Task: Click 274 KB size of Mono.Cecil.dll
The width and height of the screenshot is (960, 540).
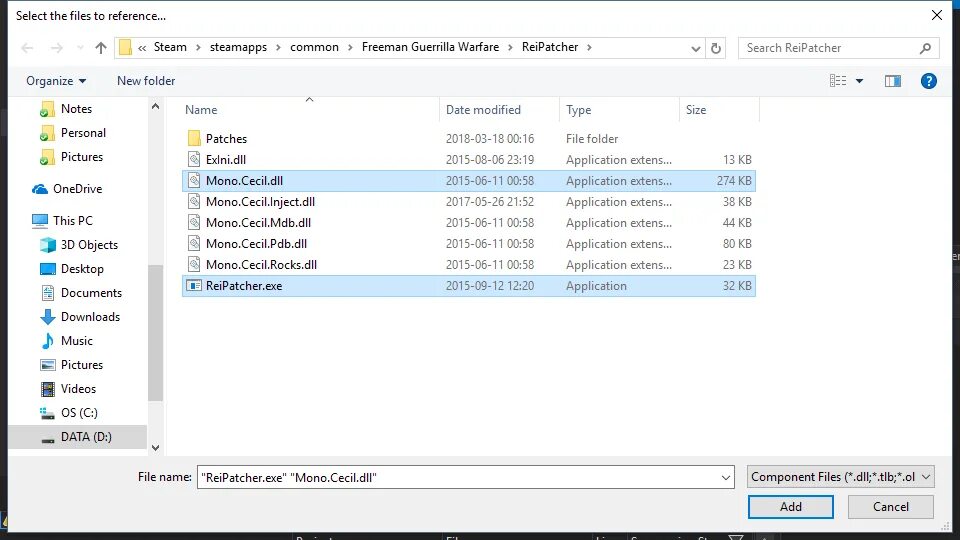Action: (733, 181)
